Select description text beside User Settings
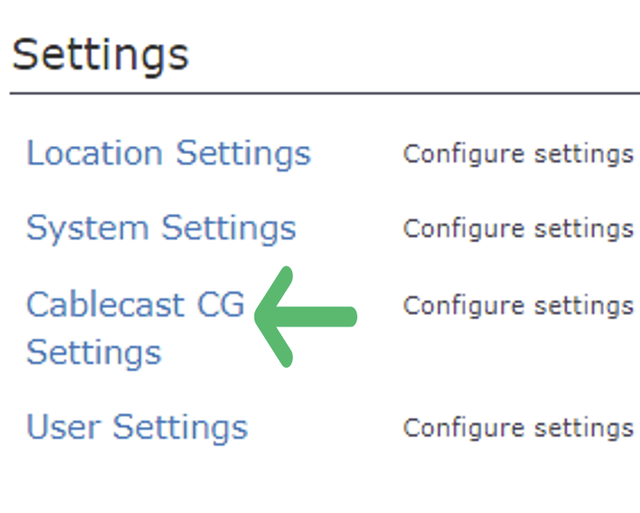Image resolution: width=640 pixels, height=513 pixels. [x=517, y=428]
